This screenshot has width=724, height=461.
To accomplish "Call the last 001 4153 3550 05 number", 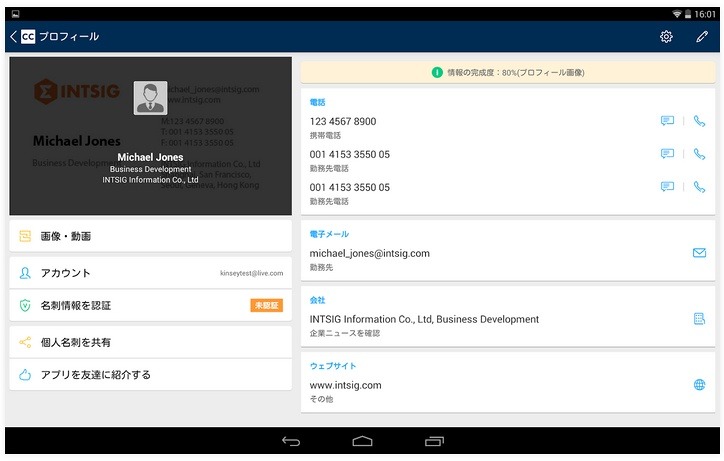I will coord(700,187).
